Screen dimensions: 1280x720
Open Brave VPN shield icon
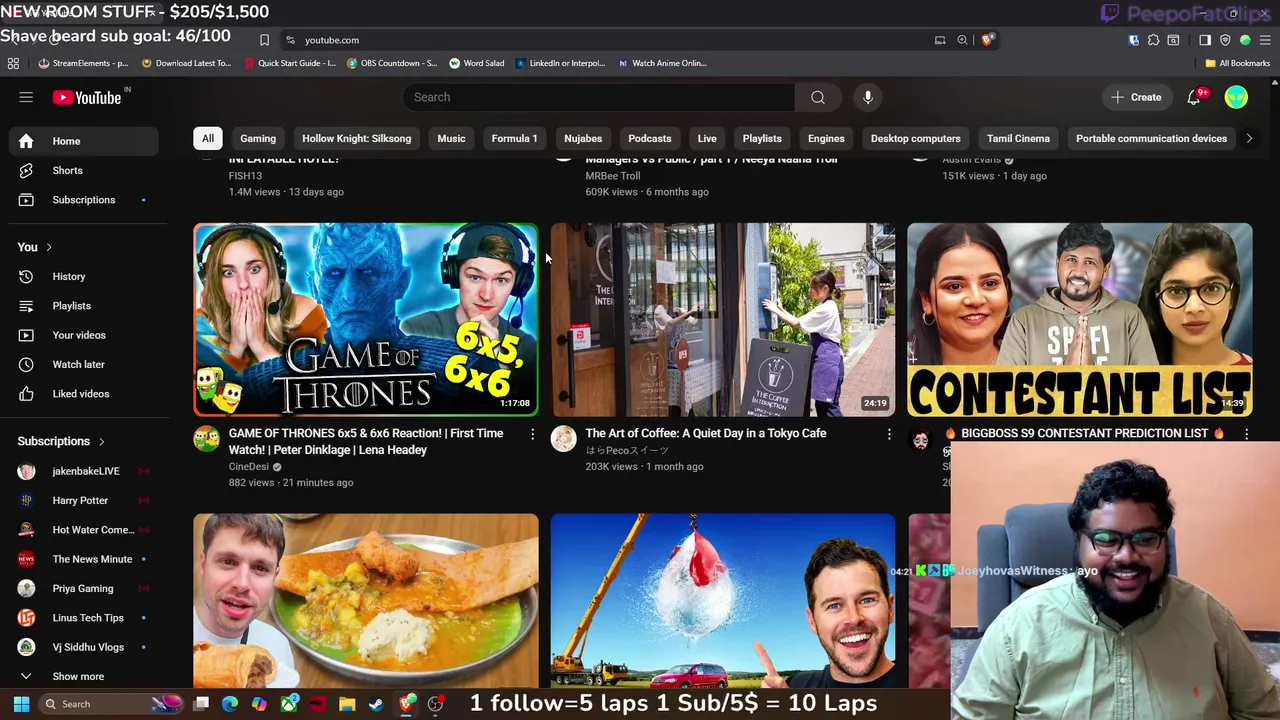(1225, 40)
